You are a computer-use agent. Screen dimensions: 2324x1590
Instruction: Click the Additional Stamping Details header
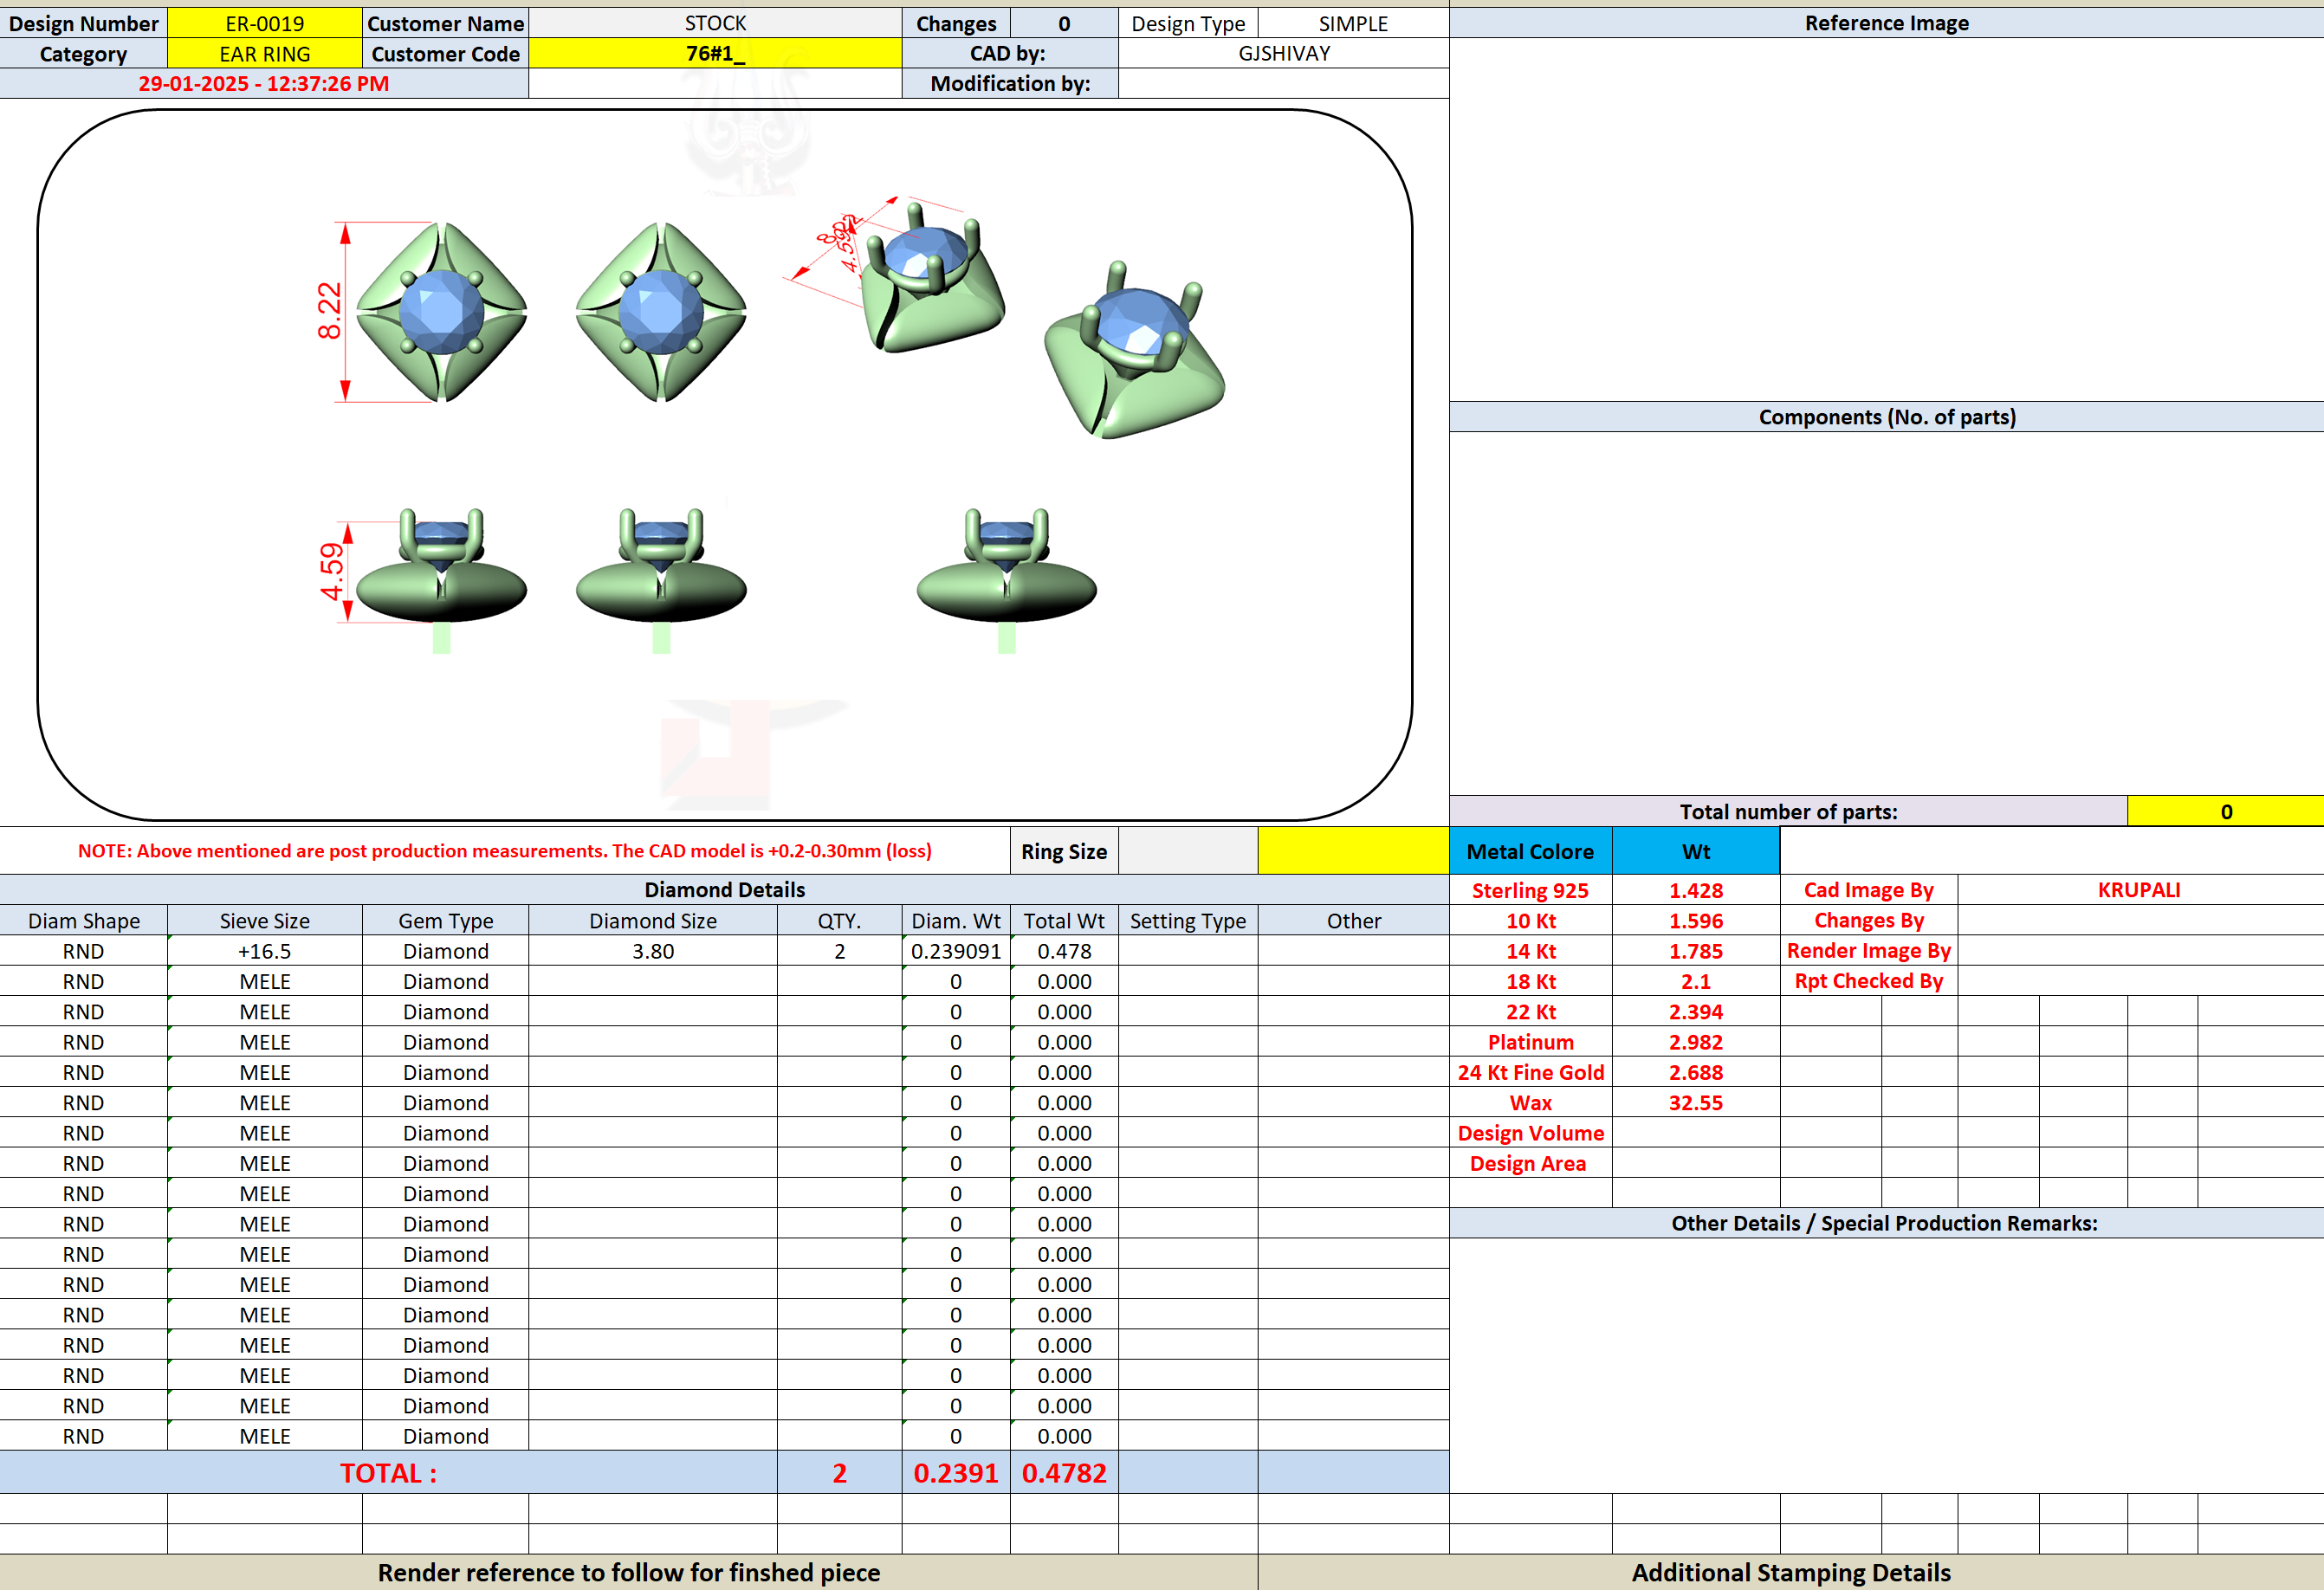click(x=1790, y=1572)
